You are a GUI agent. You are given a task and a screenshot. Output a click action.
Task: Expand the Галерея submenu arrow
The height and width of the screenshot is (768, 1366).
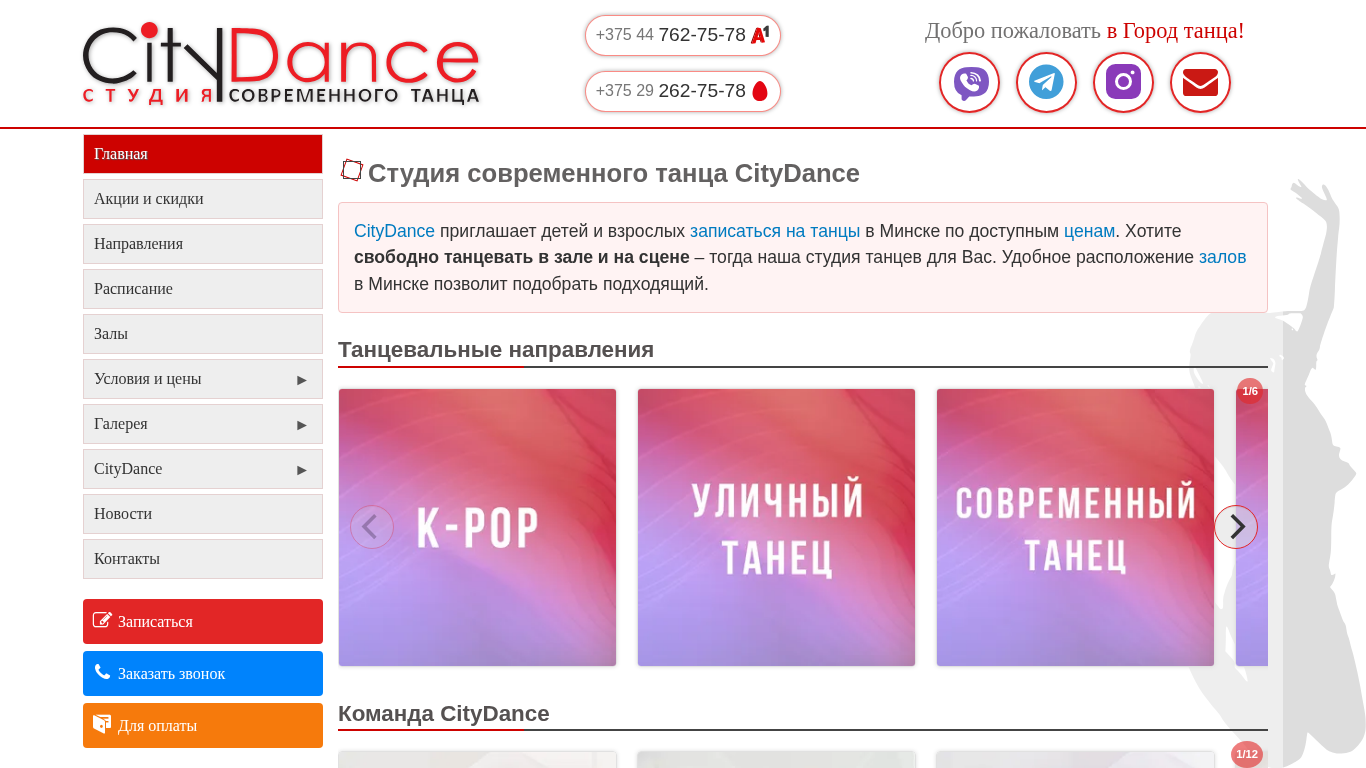click(x=302, y=425)
